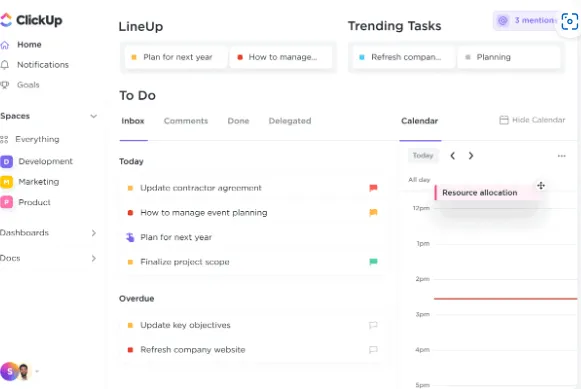This screenshot has height=389, width=581.
Task: Switch to the Done tab
Action: 238,121
